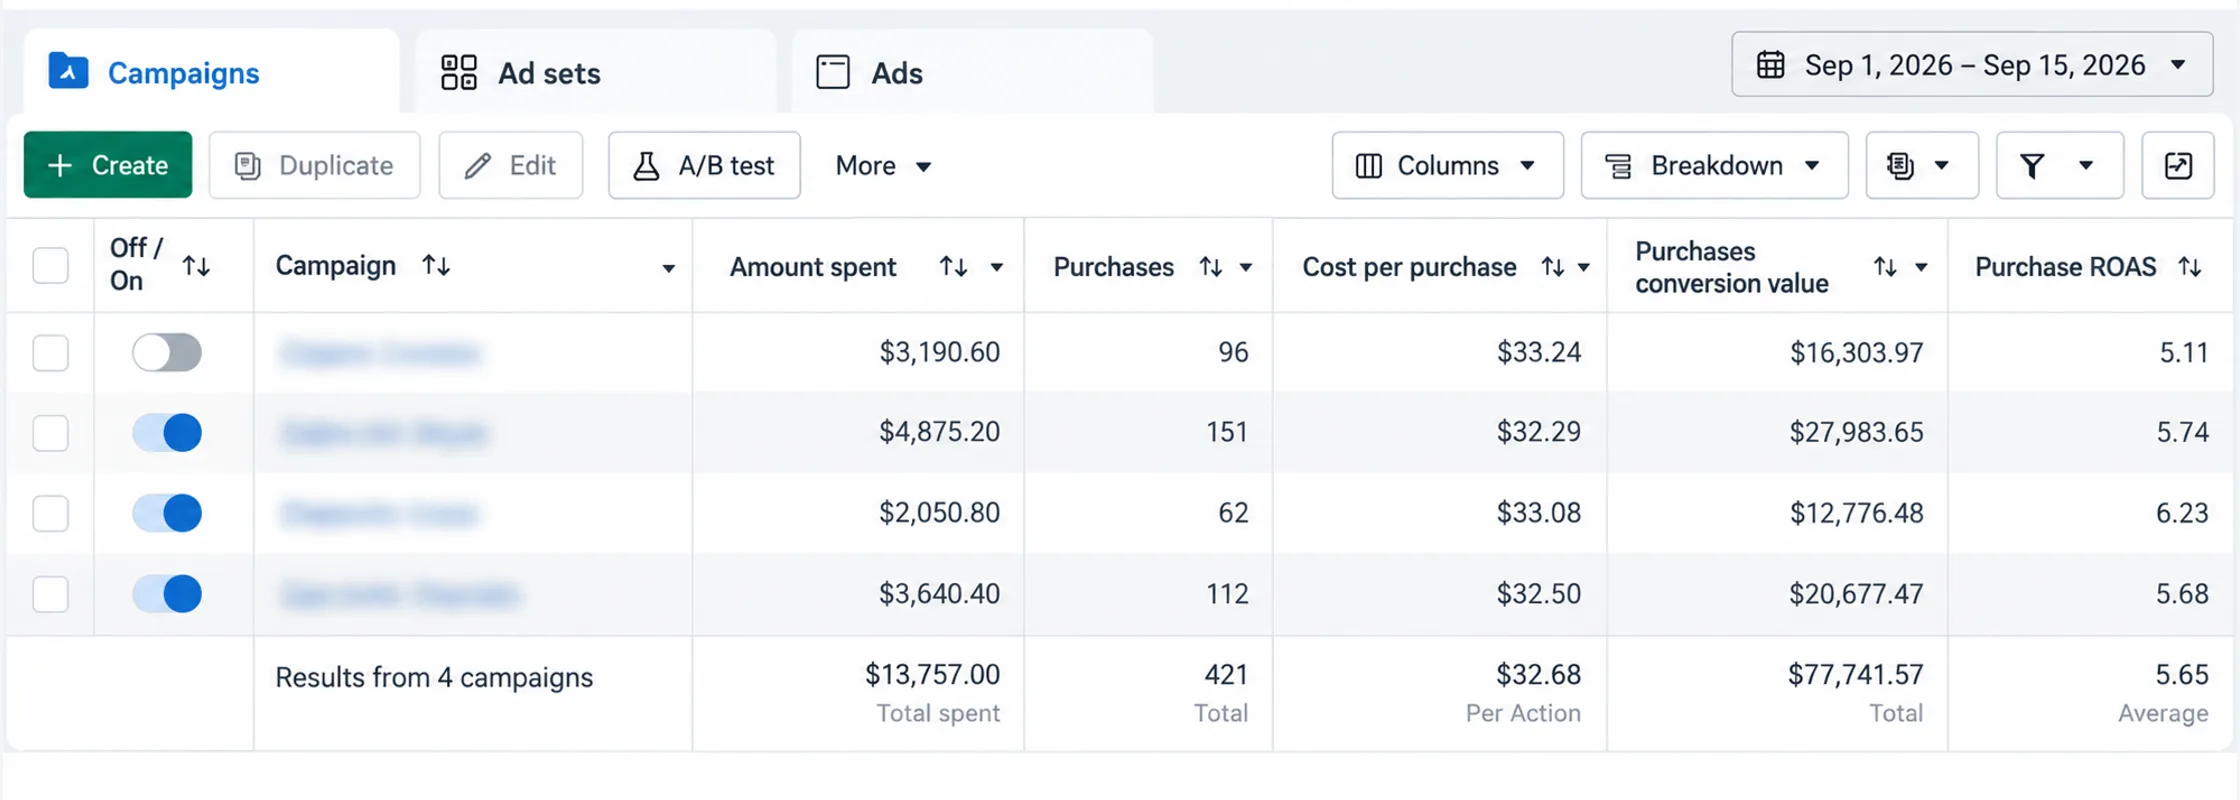Viewport: 2240px width, 800px height.
Task: Expand the Amount spent column options caret
Action: point(996,267)
